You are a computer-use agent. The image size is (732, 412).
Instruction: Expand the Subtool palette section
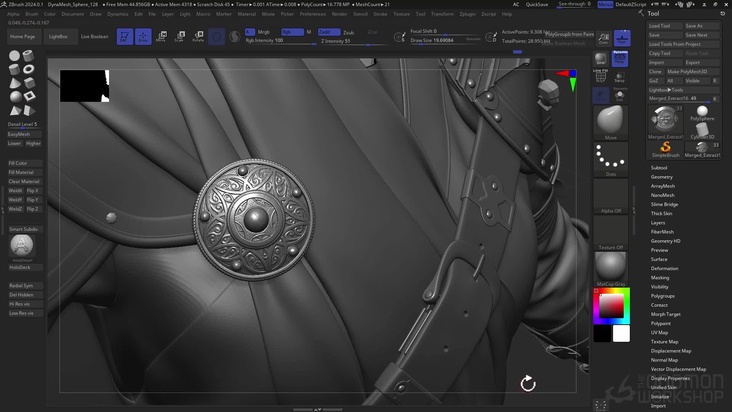[659, 168]
